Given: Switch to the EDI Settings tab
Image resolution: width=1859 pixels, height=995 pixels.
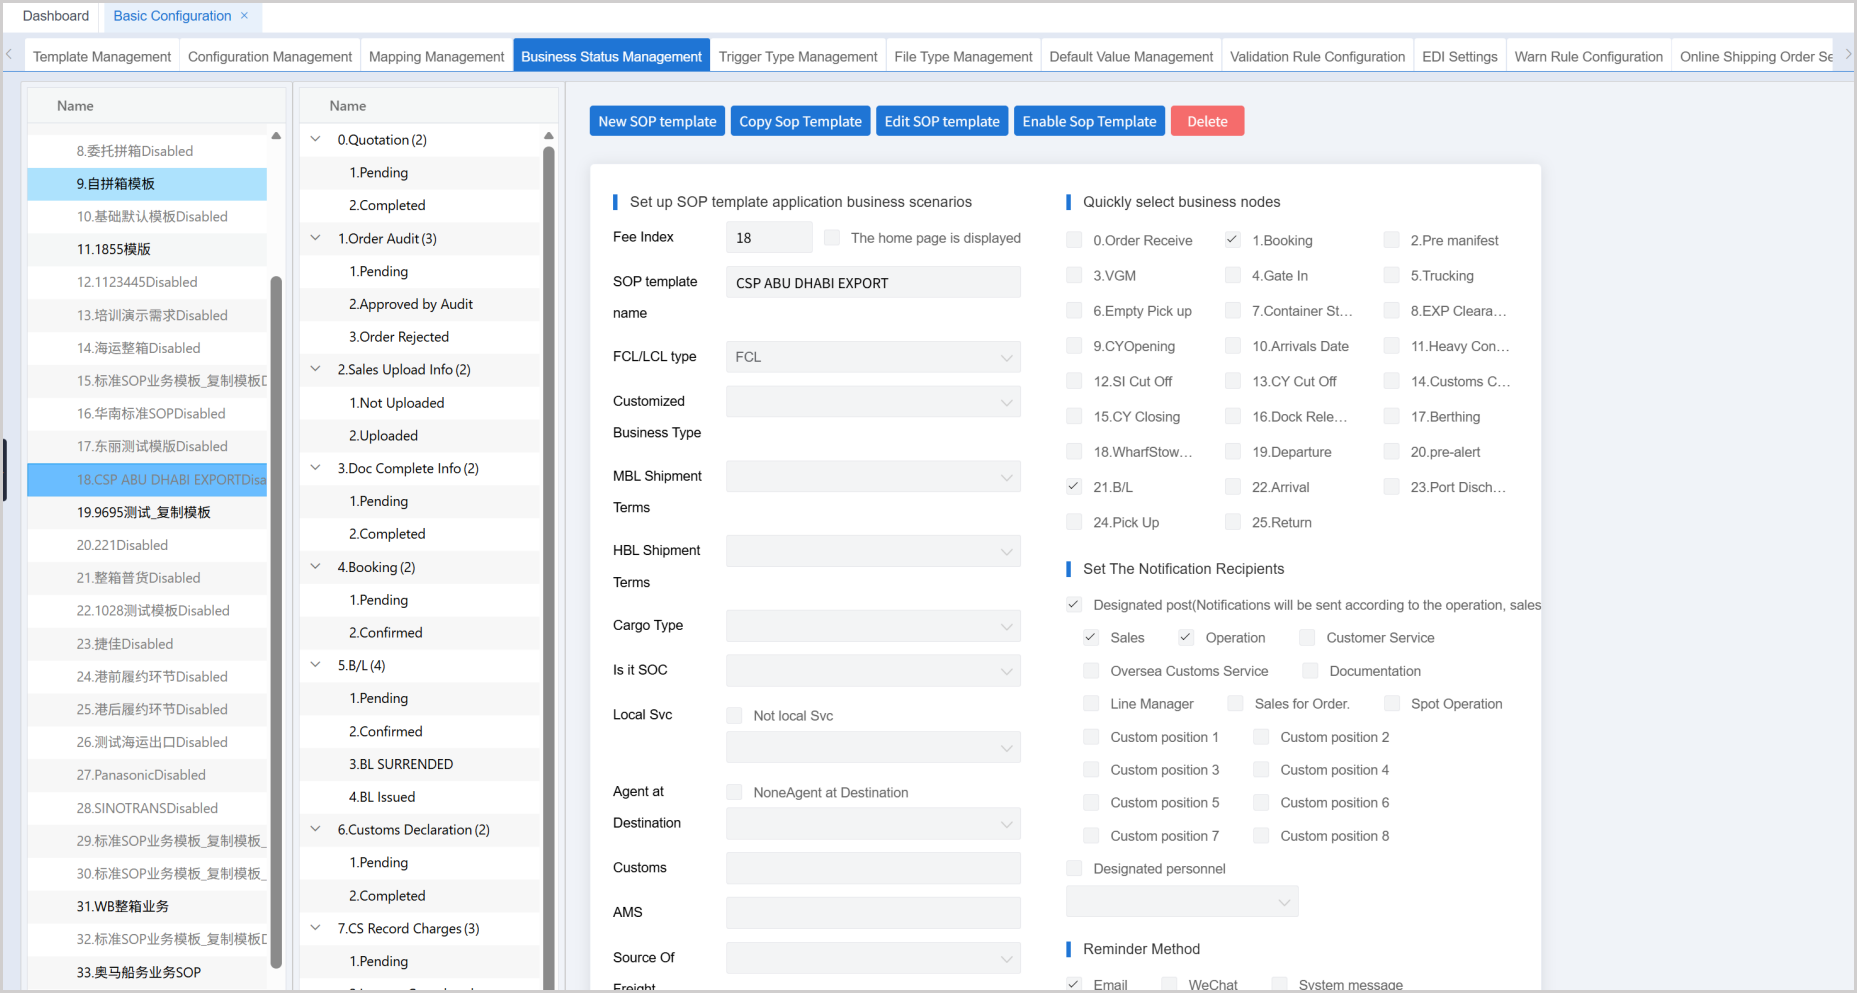Looking at the screenshot, I should [1459, 56].
